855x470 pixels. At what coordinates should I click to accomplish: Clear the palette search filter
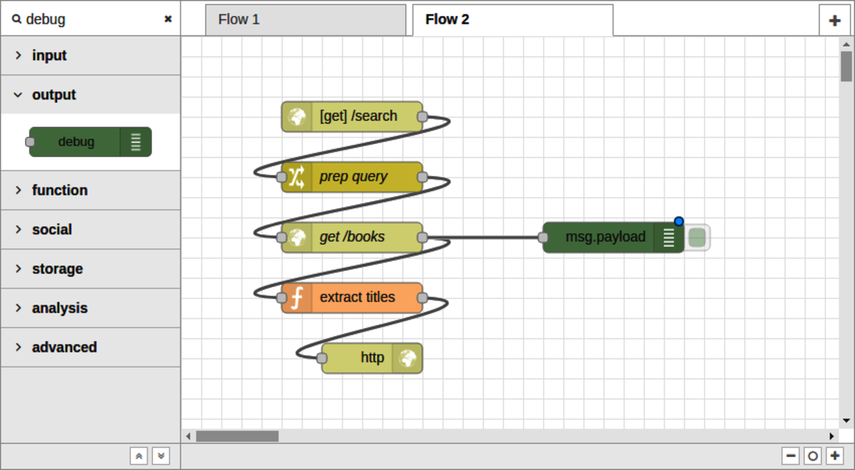[x=167, y=19]
